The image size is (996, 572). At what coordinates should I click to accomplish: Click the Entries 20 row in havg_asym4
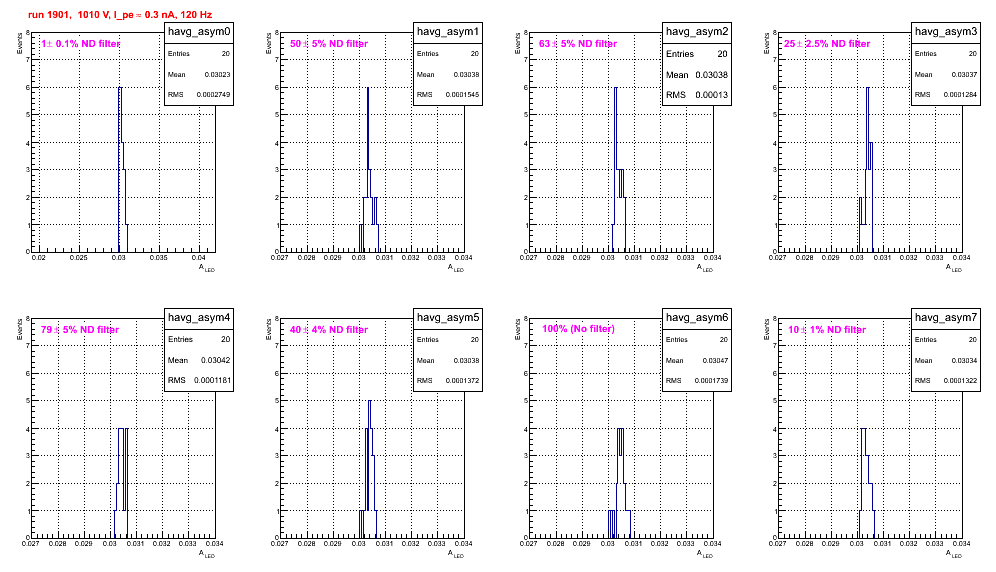(x=199, y=339)
